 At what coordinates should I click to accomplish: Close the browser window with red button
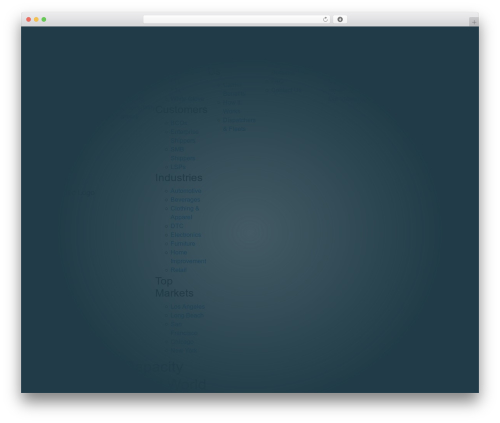[29, 20]
